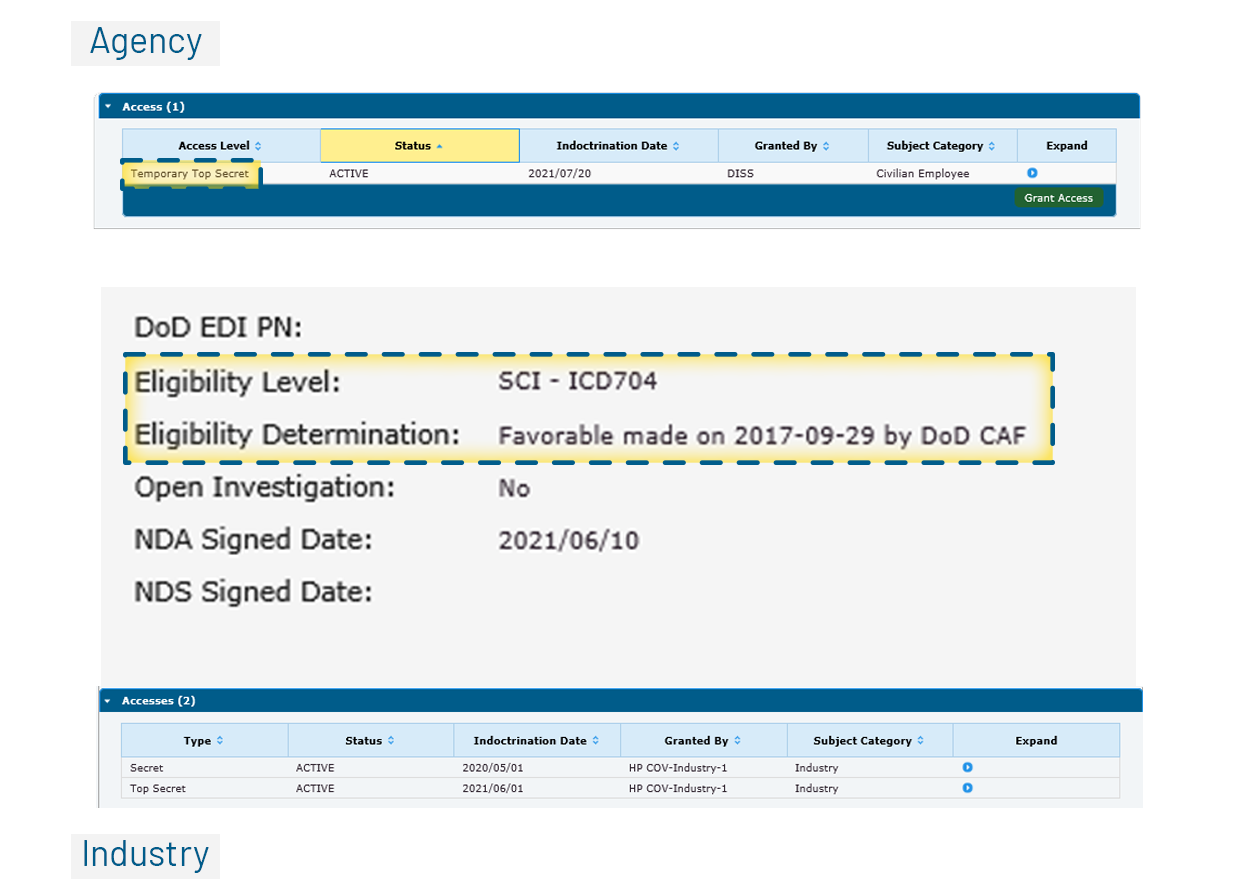This screenshot has width=1249, height=886.
Task: Click the DoD EDI PN label
Action: (218, 328)
